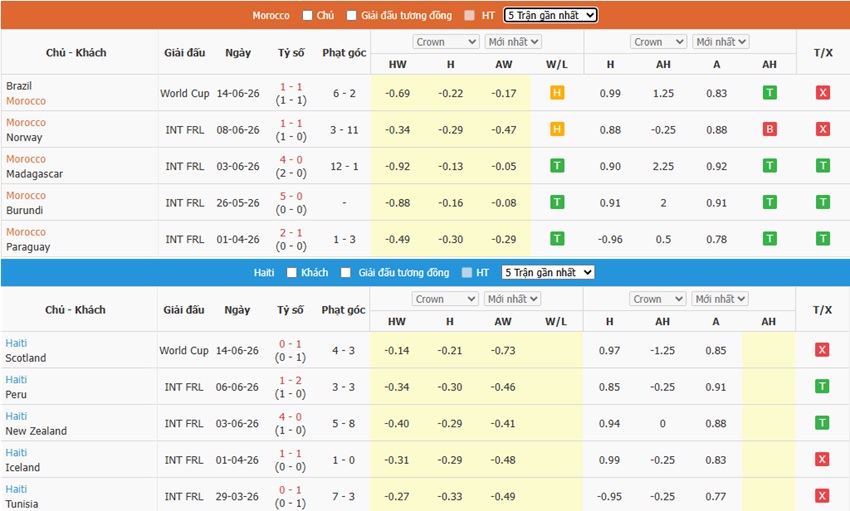Click the W/L 'H' badge in Brazil–Morocco row
The width and height of the screenshot is (850, 511).
click(x=557, y=93)
